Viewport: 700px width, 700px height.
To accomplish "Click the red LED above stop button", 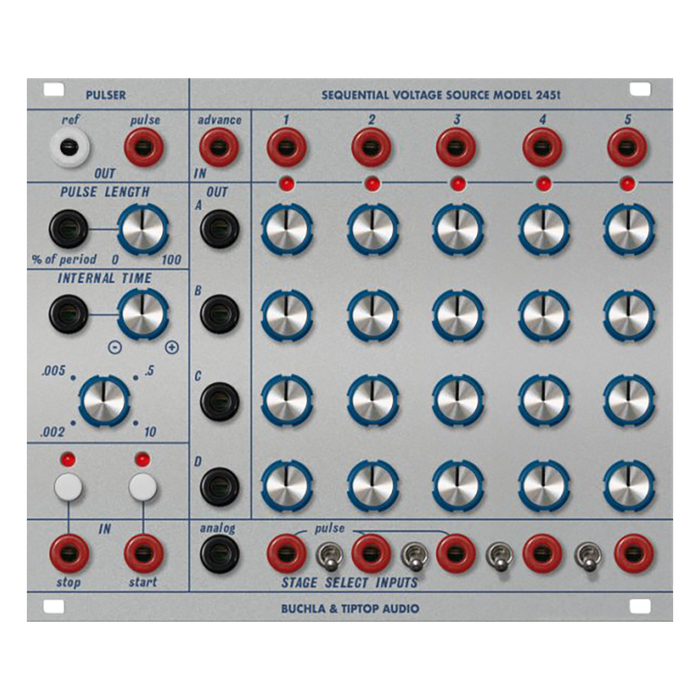I will [x=68, y=459].
